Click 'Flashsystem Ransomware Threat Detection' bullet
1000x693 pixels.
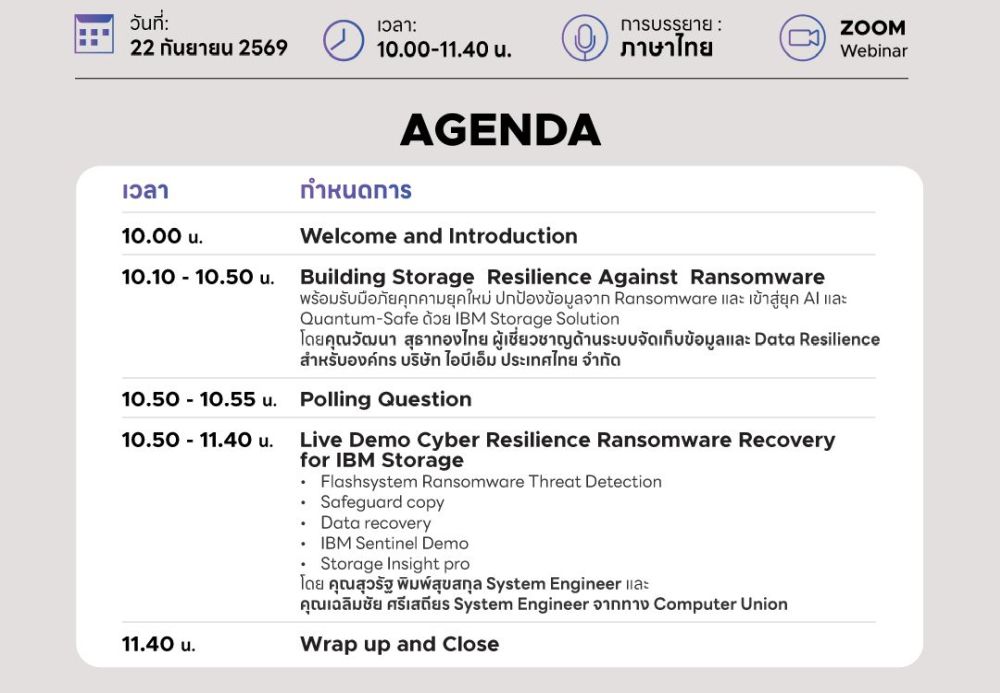pyautogui.click(x=490, y=482)
